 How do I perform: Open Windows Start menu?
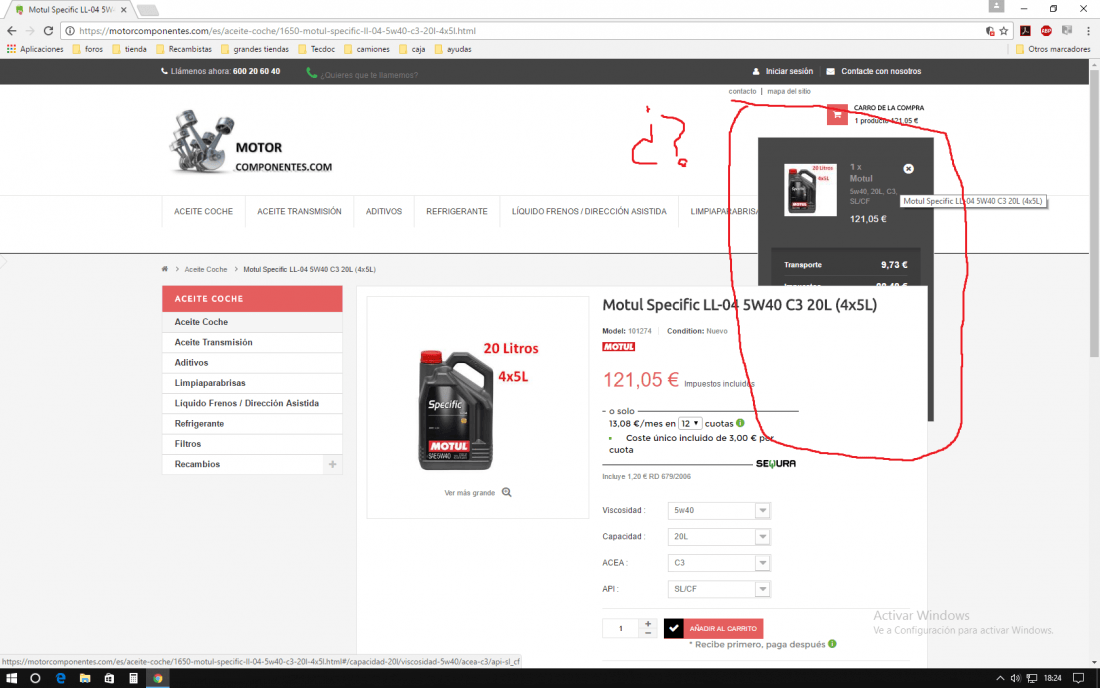(11, 678)
